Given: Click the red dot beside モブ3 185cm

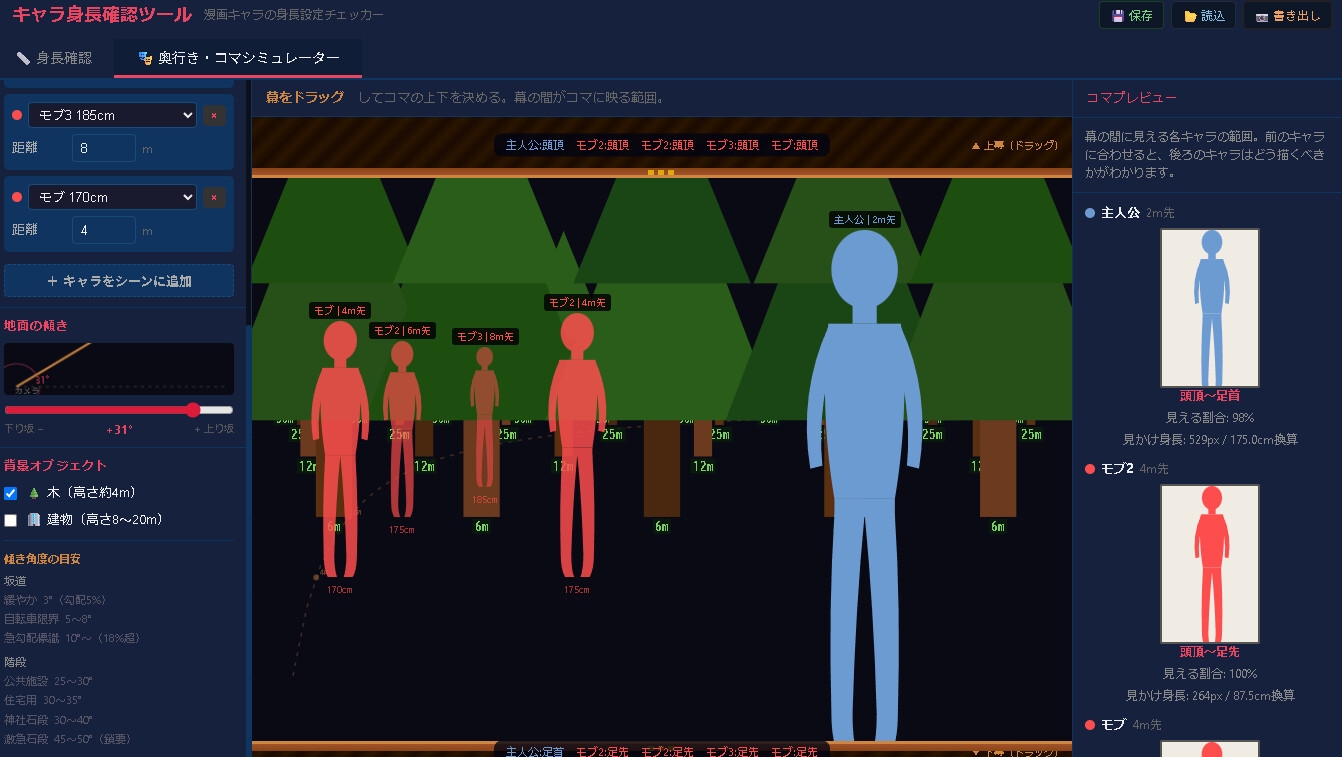Looking at the screenshot, I should [x=17, y=116].
